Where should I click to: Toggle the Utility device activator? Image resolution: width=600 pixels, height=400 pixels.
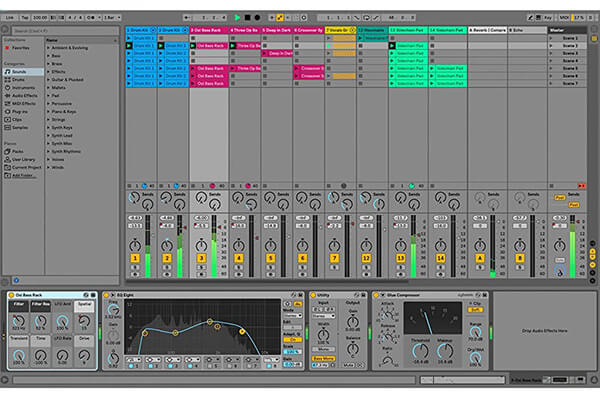click(x=313, y=295)
